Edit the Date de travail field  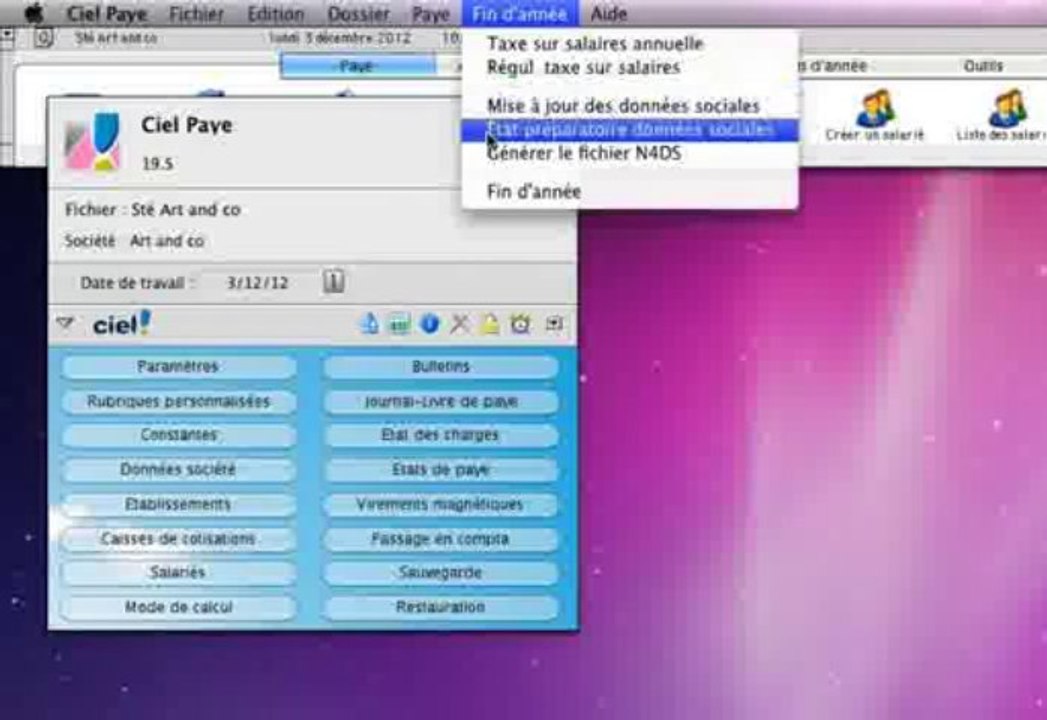point(258,283)
